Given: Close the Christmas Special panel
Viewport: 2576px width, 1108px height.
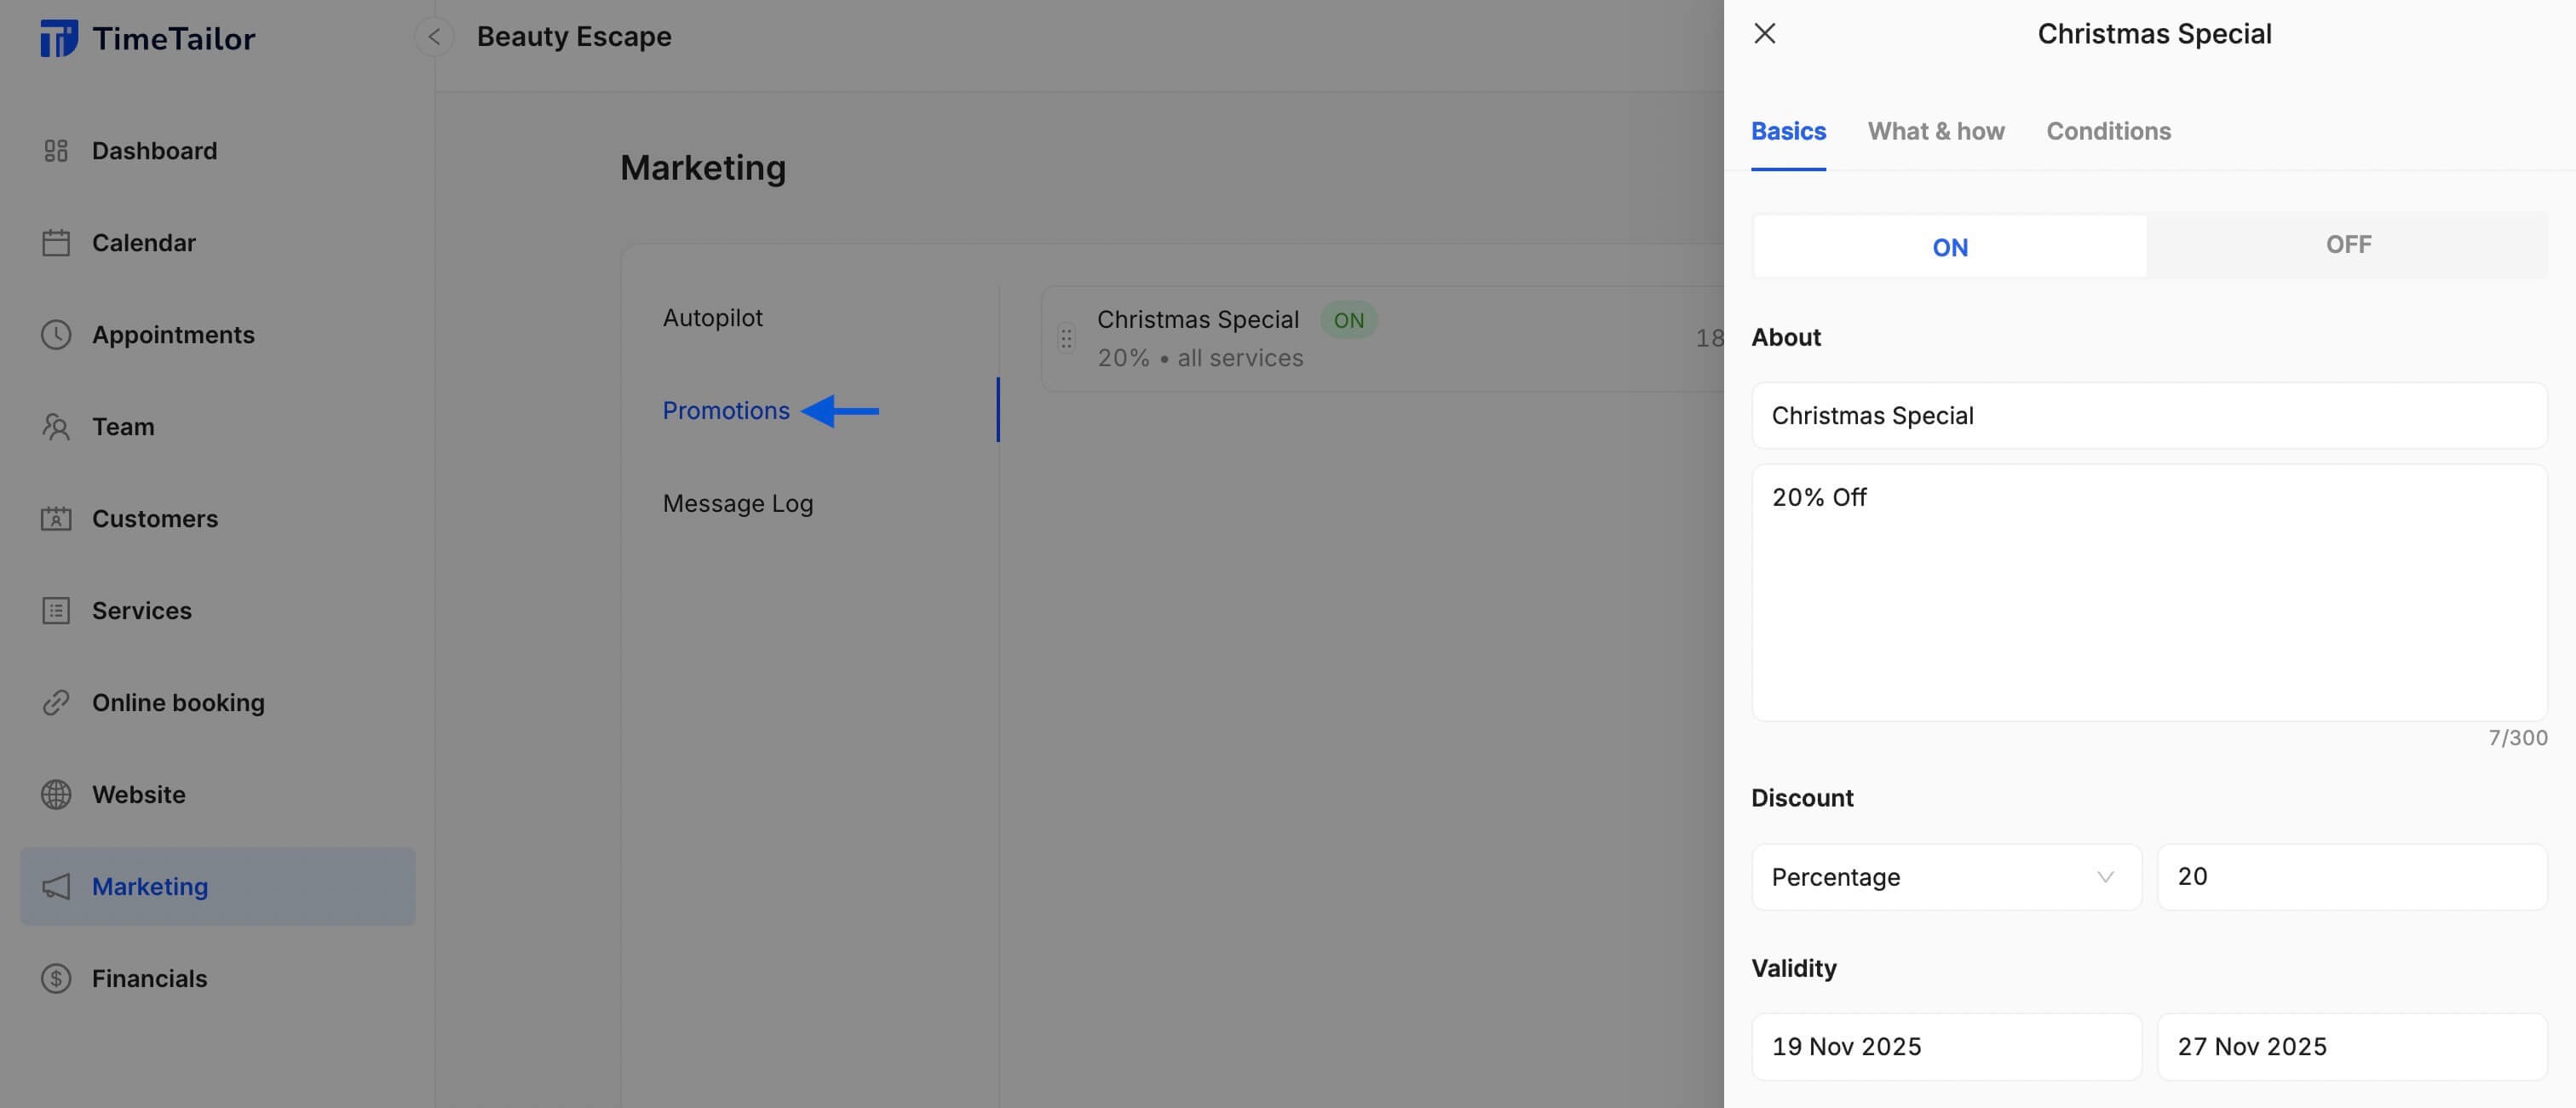Looking at the screenshot, I should [1764, 34].
